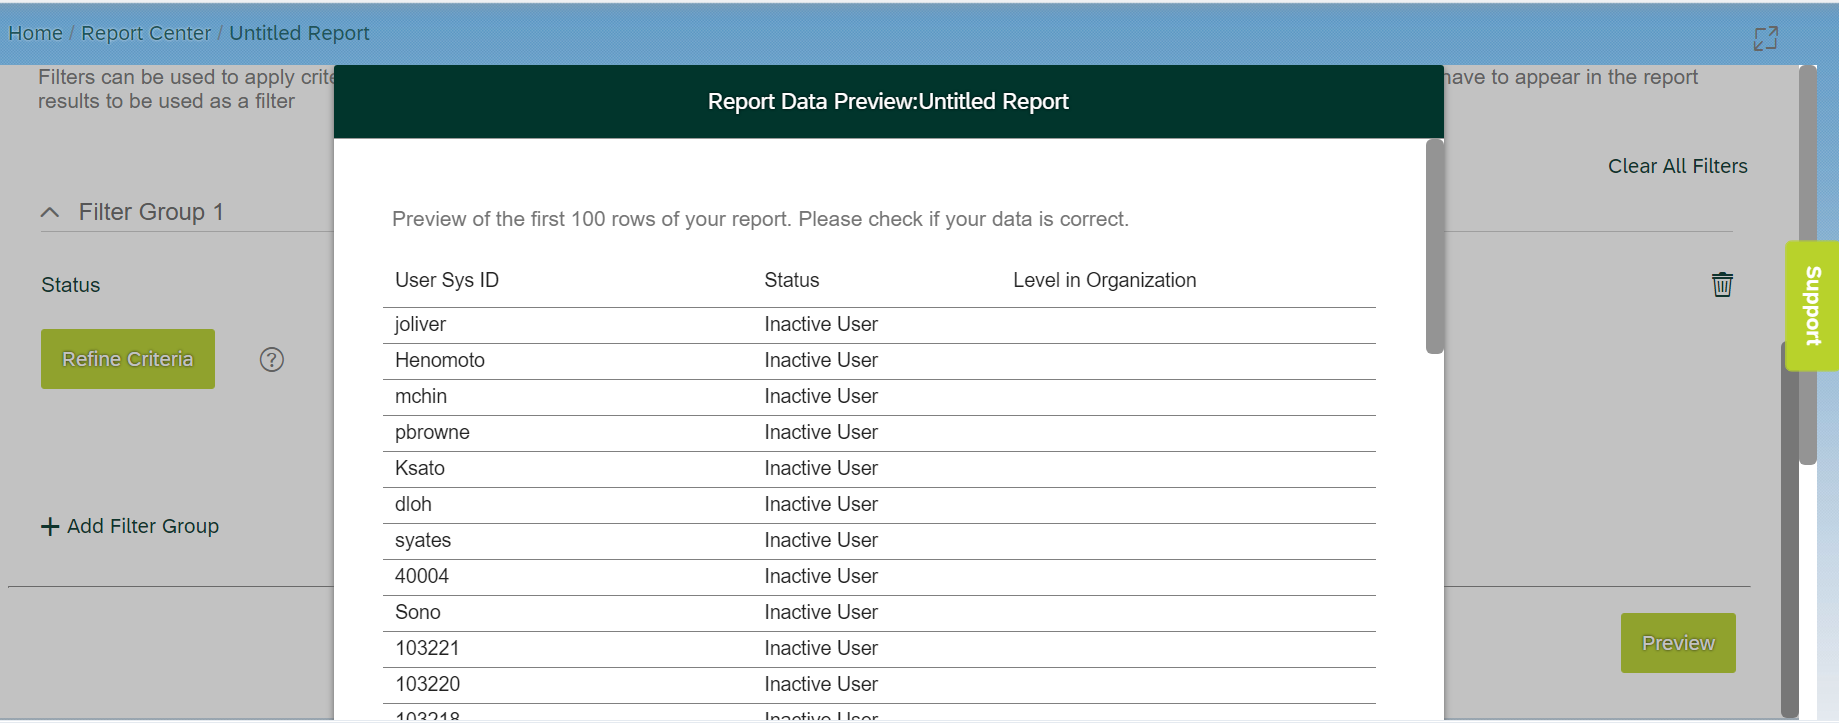Go to Home breadcrumb

point(35,33)
